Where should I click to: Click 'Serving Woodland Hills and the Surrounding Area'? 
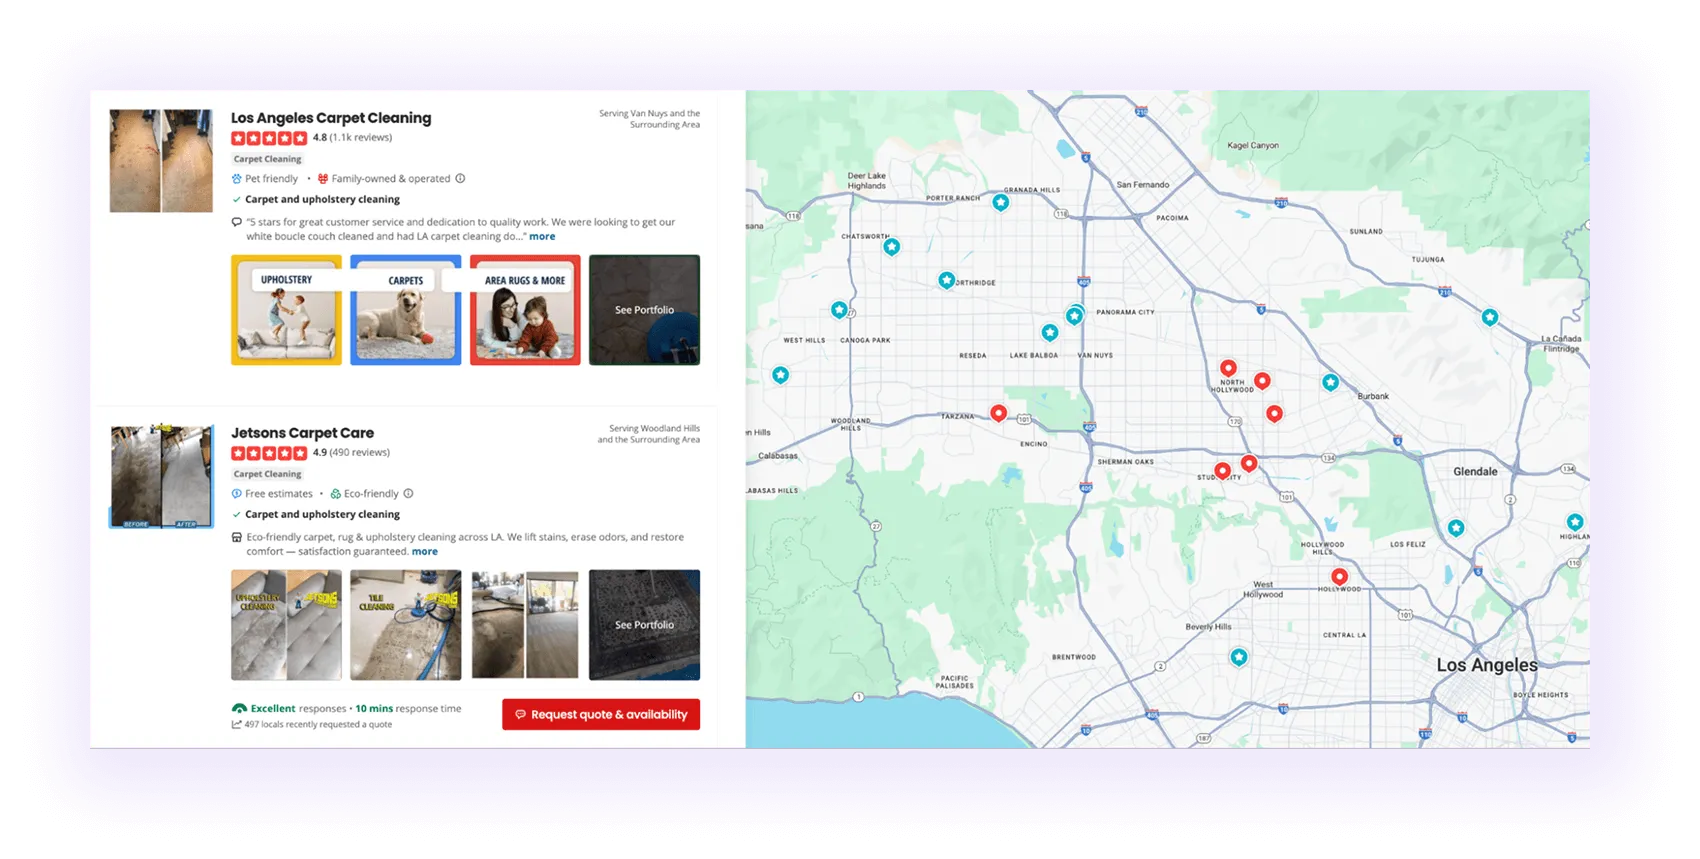point(649,434)
